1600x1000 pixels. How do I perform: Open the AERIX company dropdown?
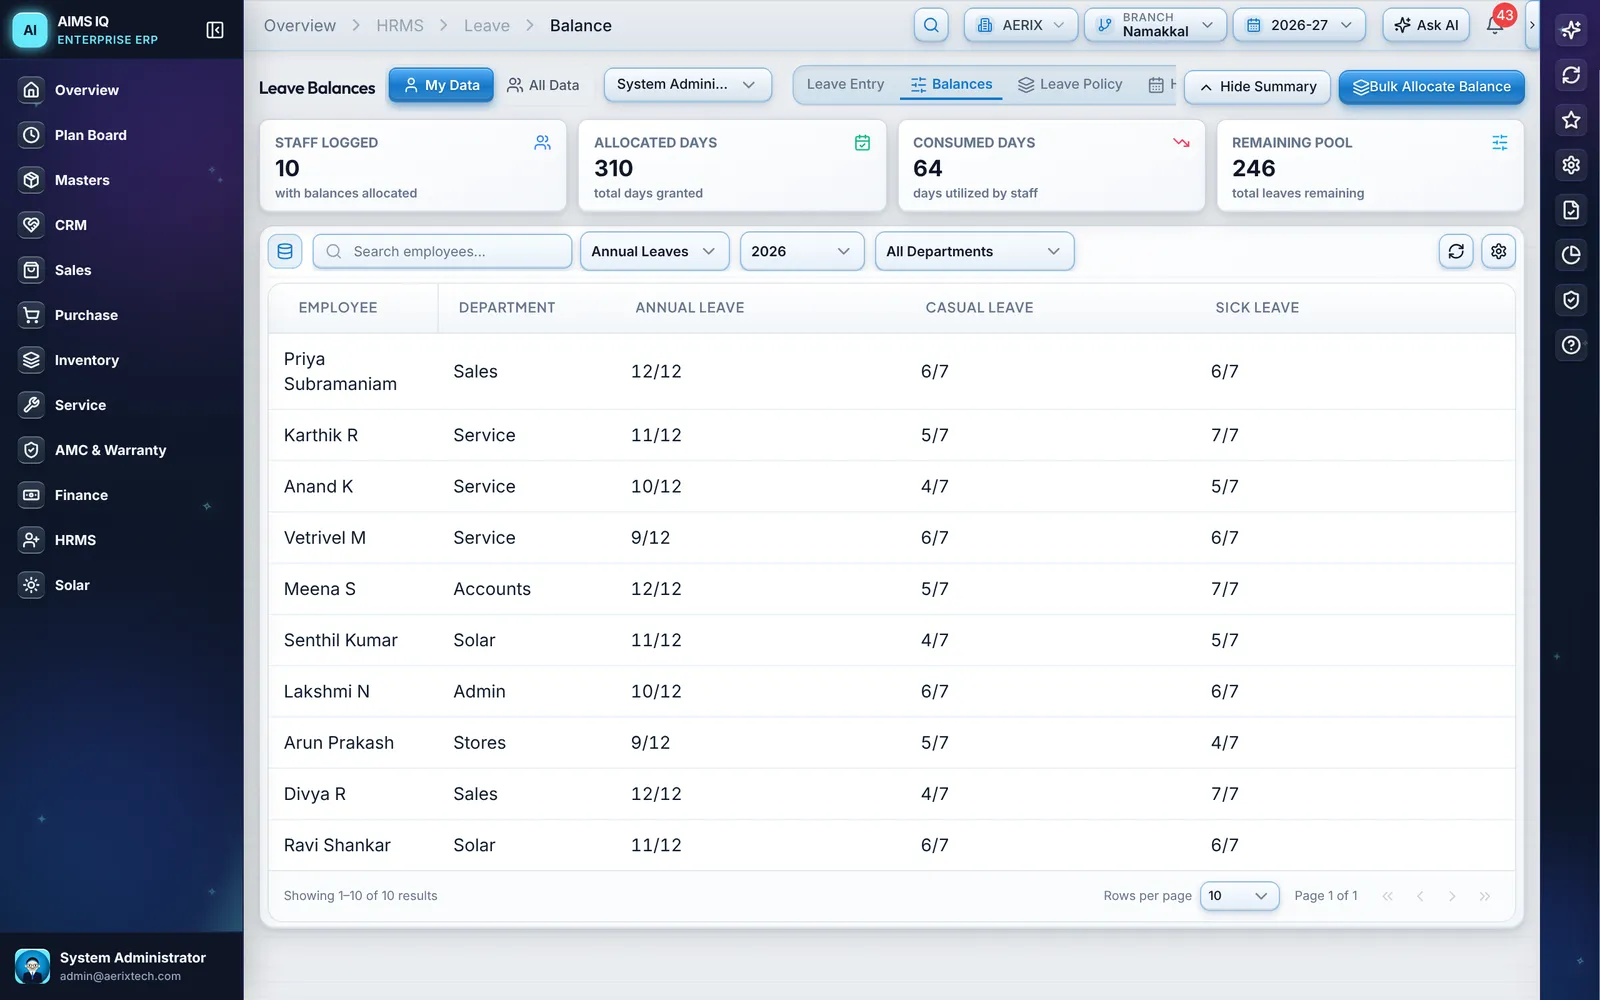pos(1021,25)
